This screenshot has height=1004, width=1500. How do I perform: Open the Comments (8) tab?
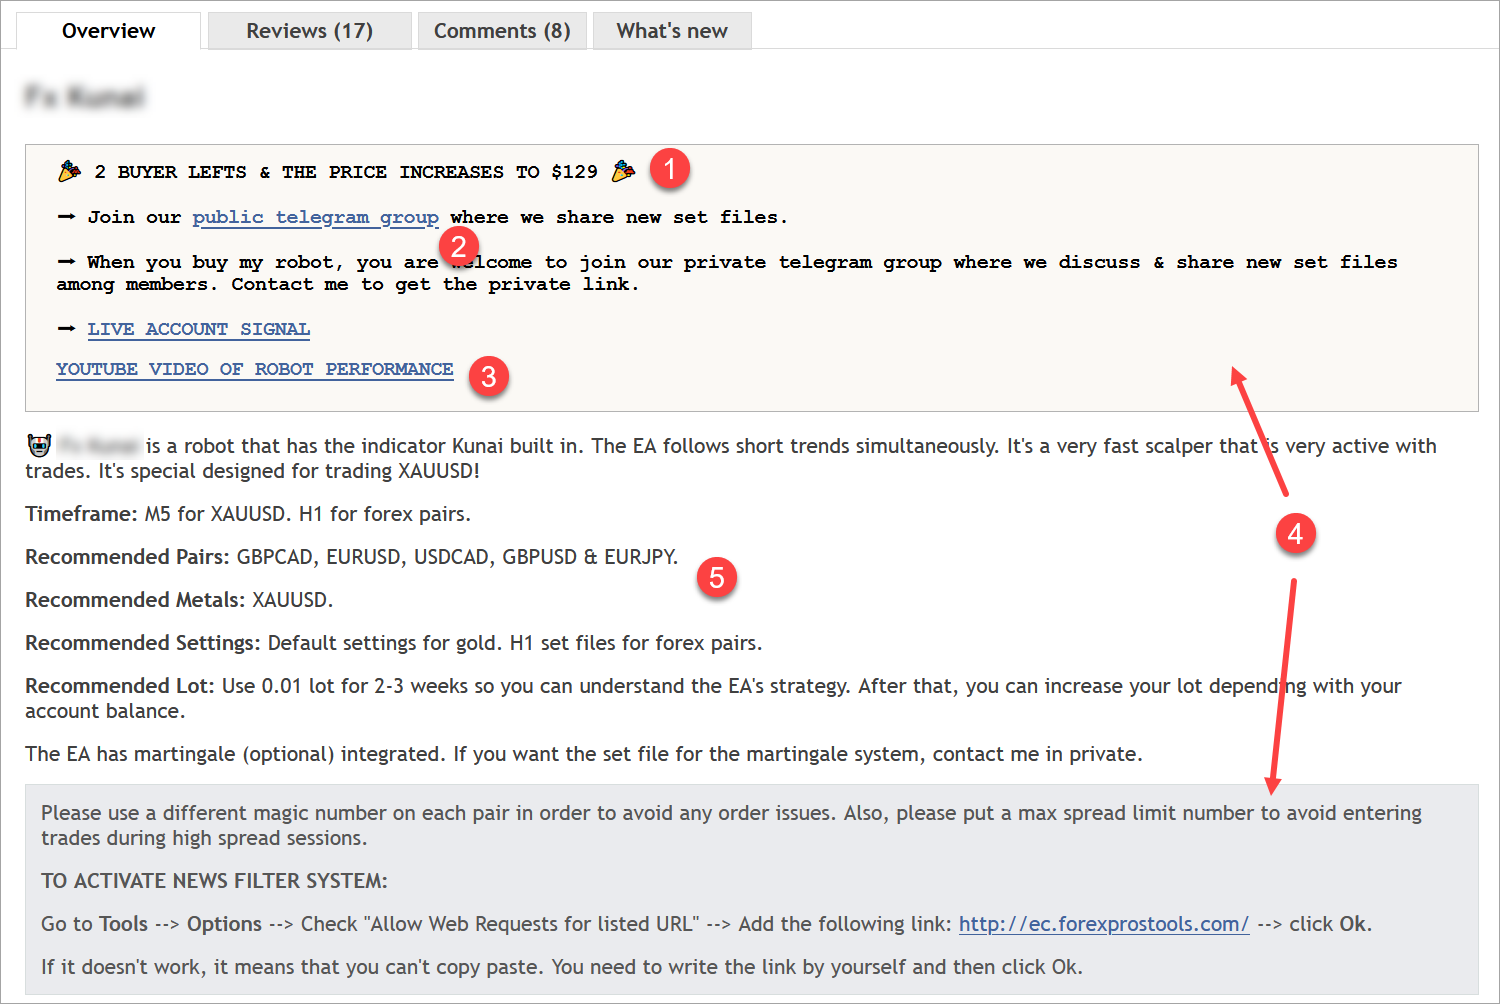click(x=502, y=31)
